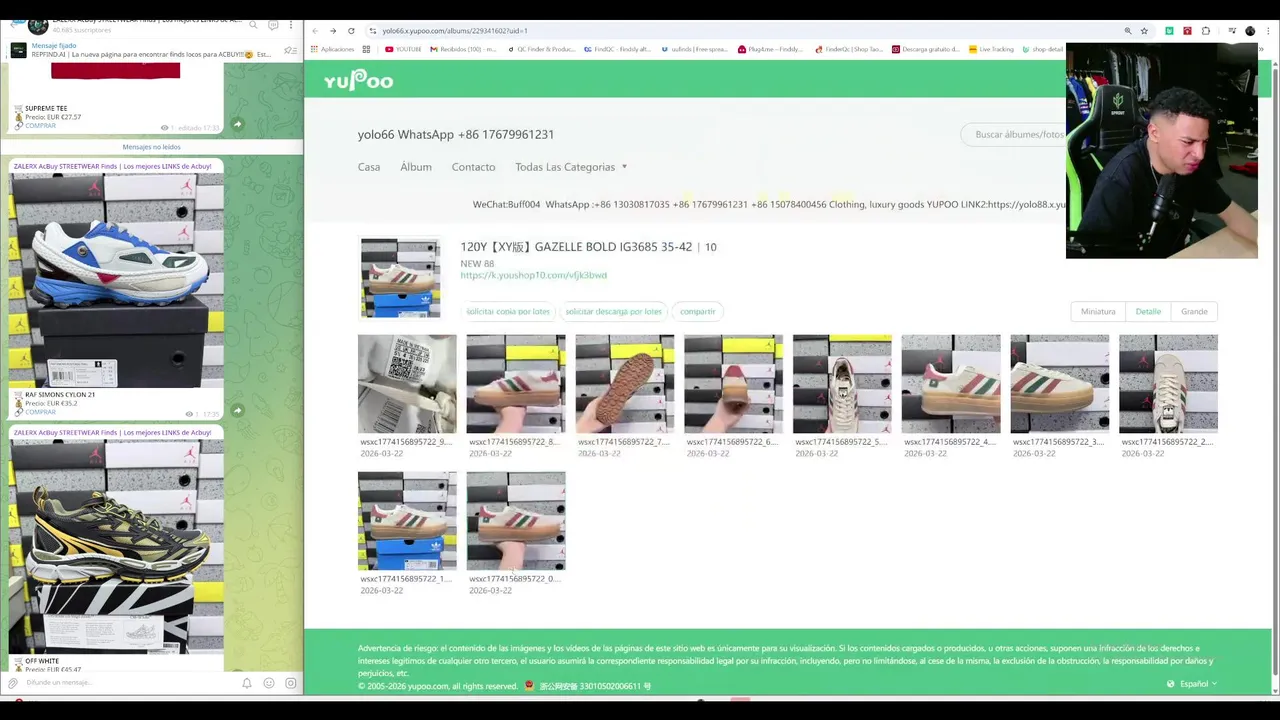1280x720 pixels.
Task: Click solicitar descarga por lotes button
Action: pos(613,311)
